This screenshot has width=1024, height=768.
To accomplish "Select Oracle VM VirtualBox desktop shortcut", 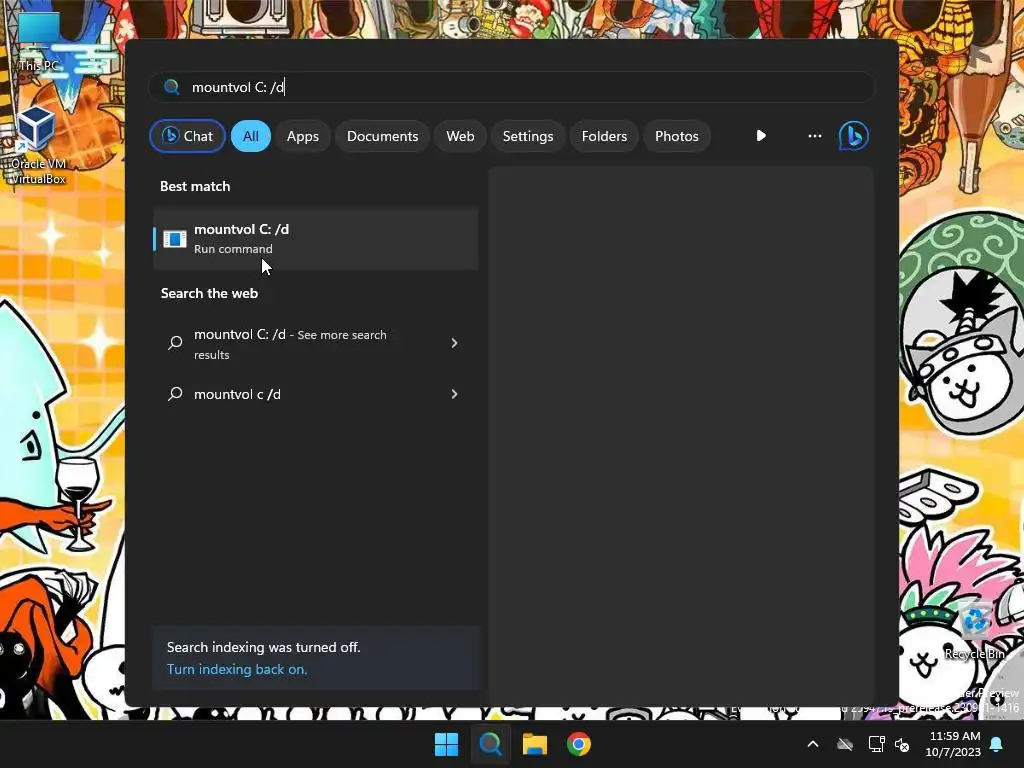I will tap(38, 146).
